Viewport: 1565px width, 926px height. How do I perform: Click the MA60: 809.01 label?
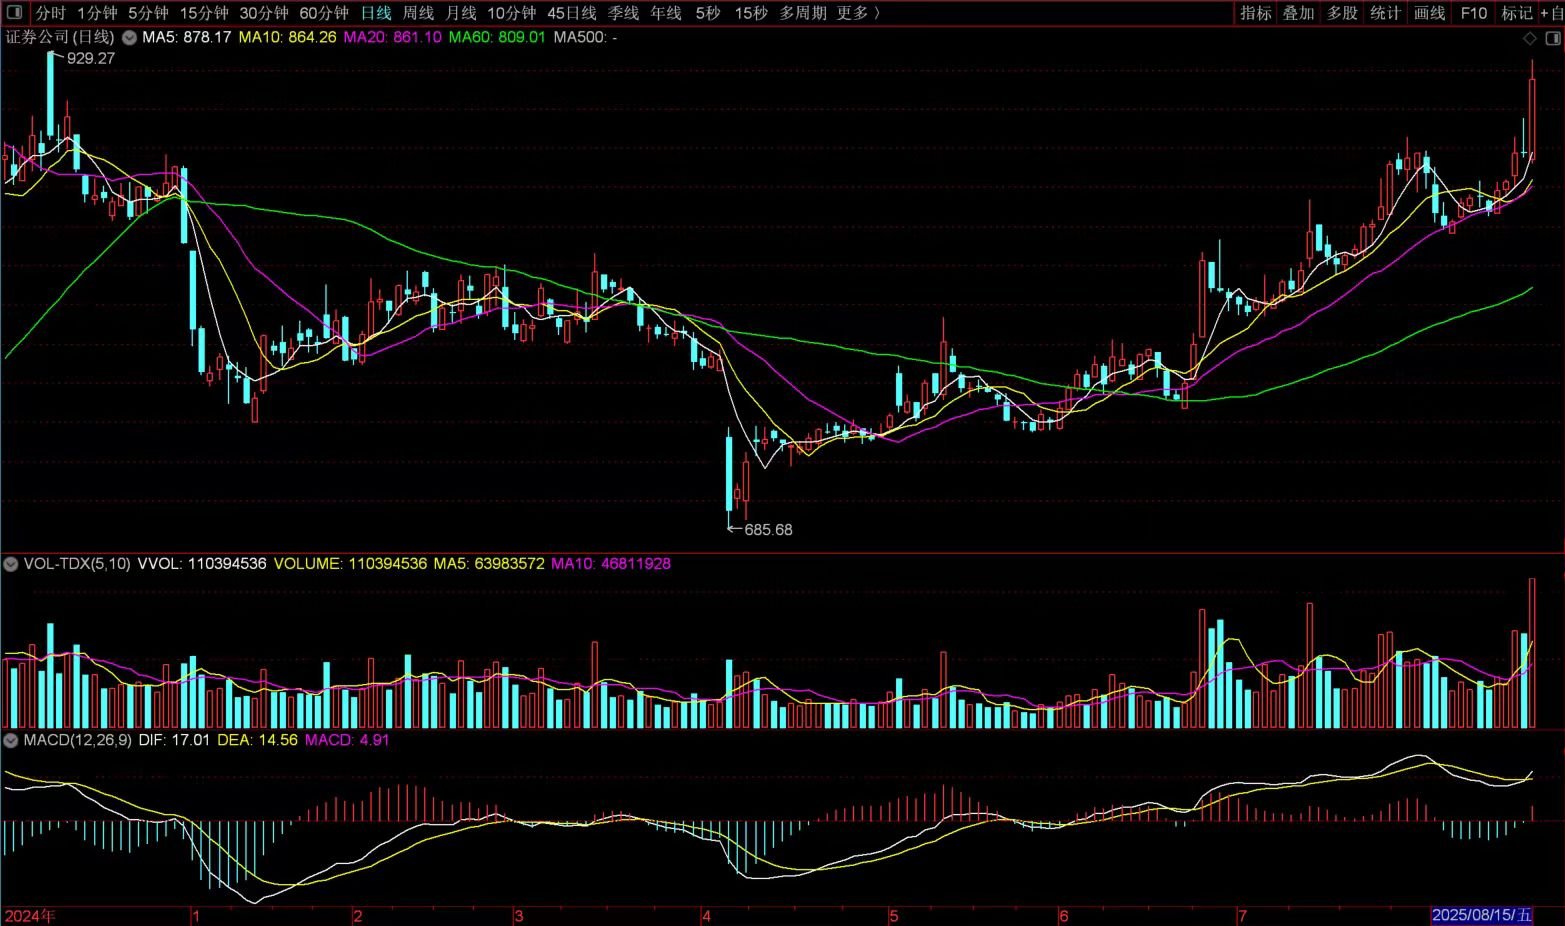pyautogui.click(x=497, y=37)
